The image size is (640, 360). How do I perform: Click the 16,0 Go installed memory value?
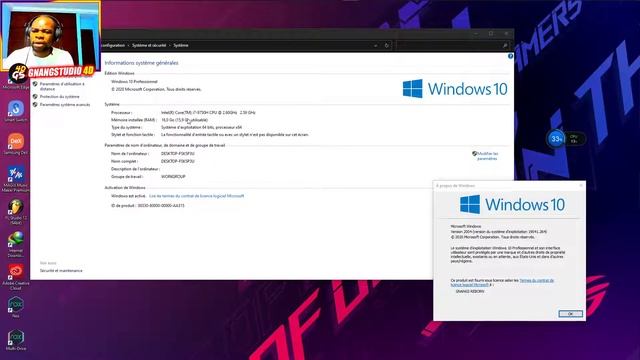pos(184,120)
